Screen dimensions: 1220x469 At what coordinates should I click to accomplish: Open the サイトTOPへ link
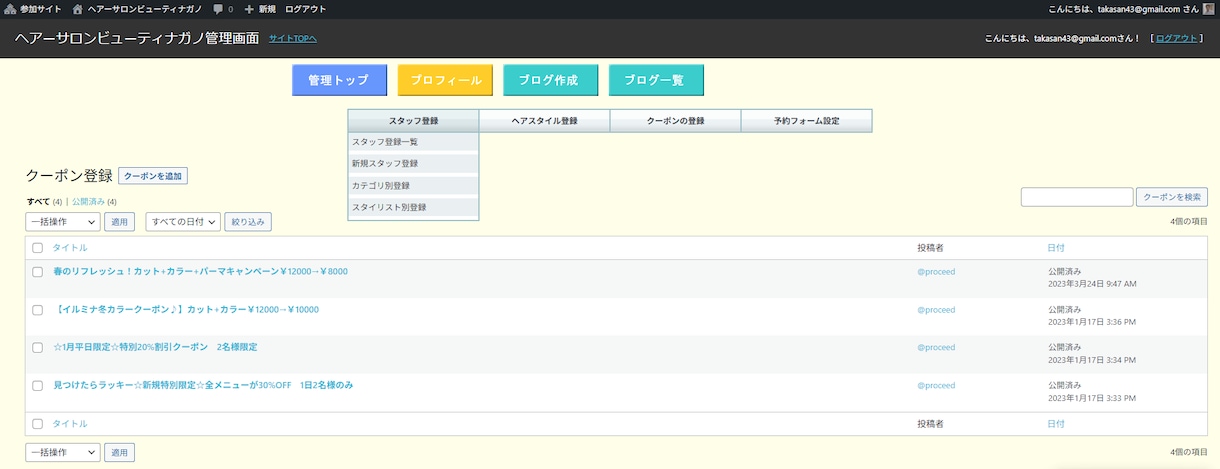[293, 39]
